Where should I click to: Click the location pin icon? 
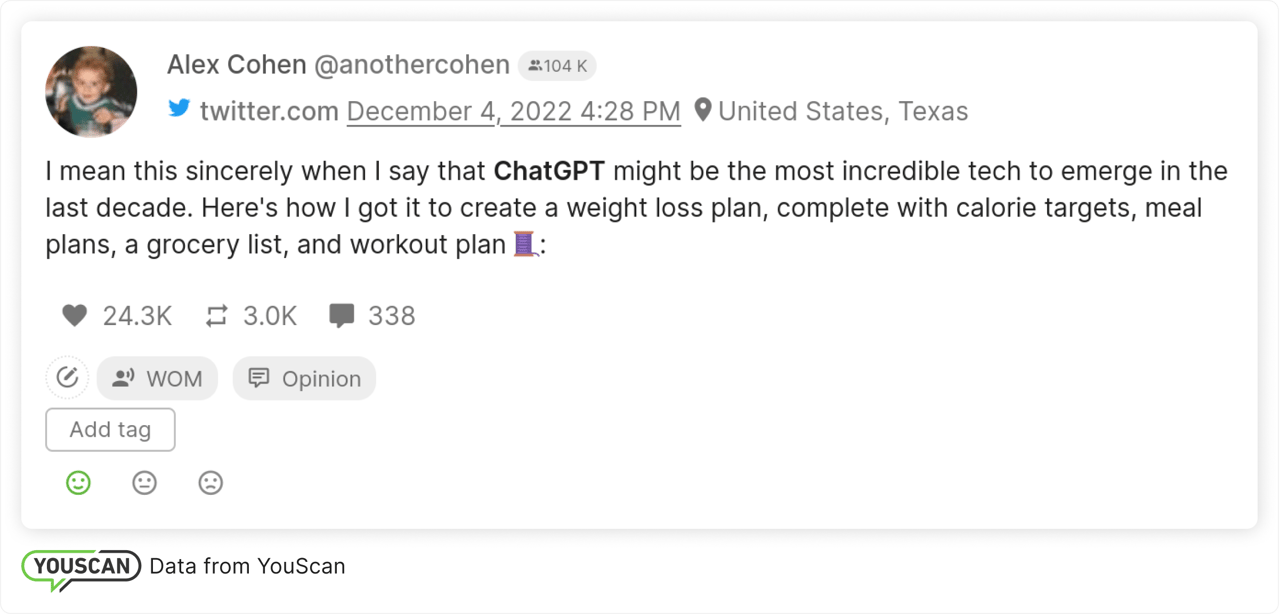click(703, 110)
